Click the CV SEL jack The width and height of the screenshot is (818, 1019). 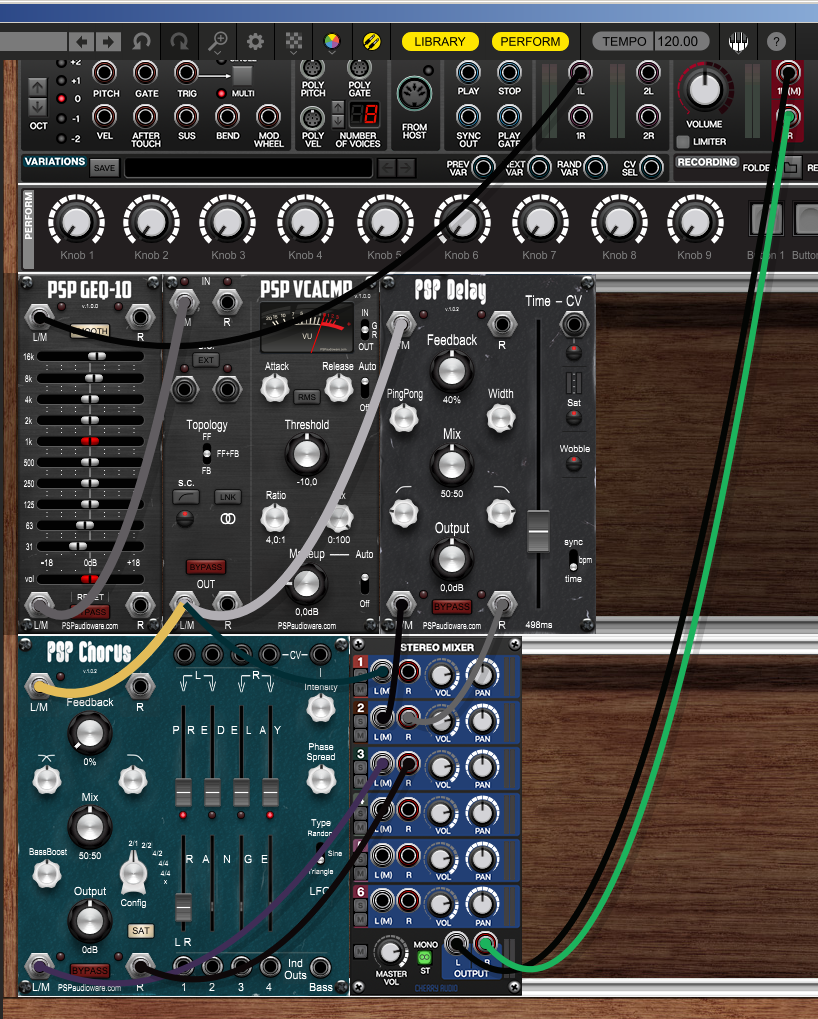coord(651,168)
